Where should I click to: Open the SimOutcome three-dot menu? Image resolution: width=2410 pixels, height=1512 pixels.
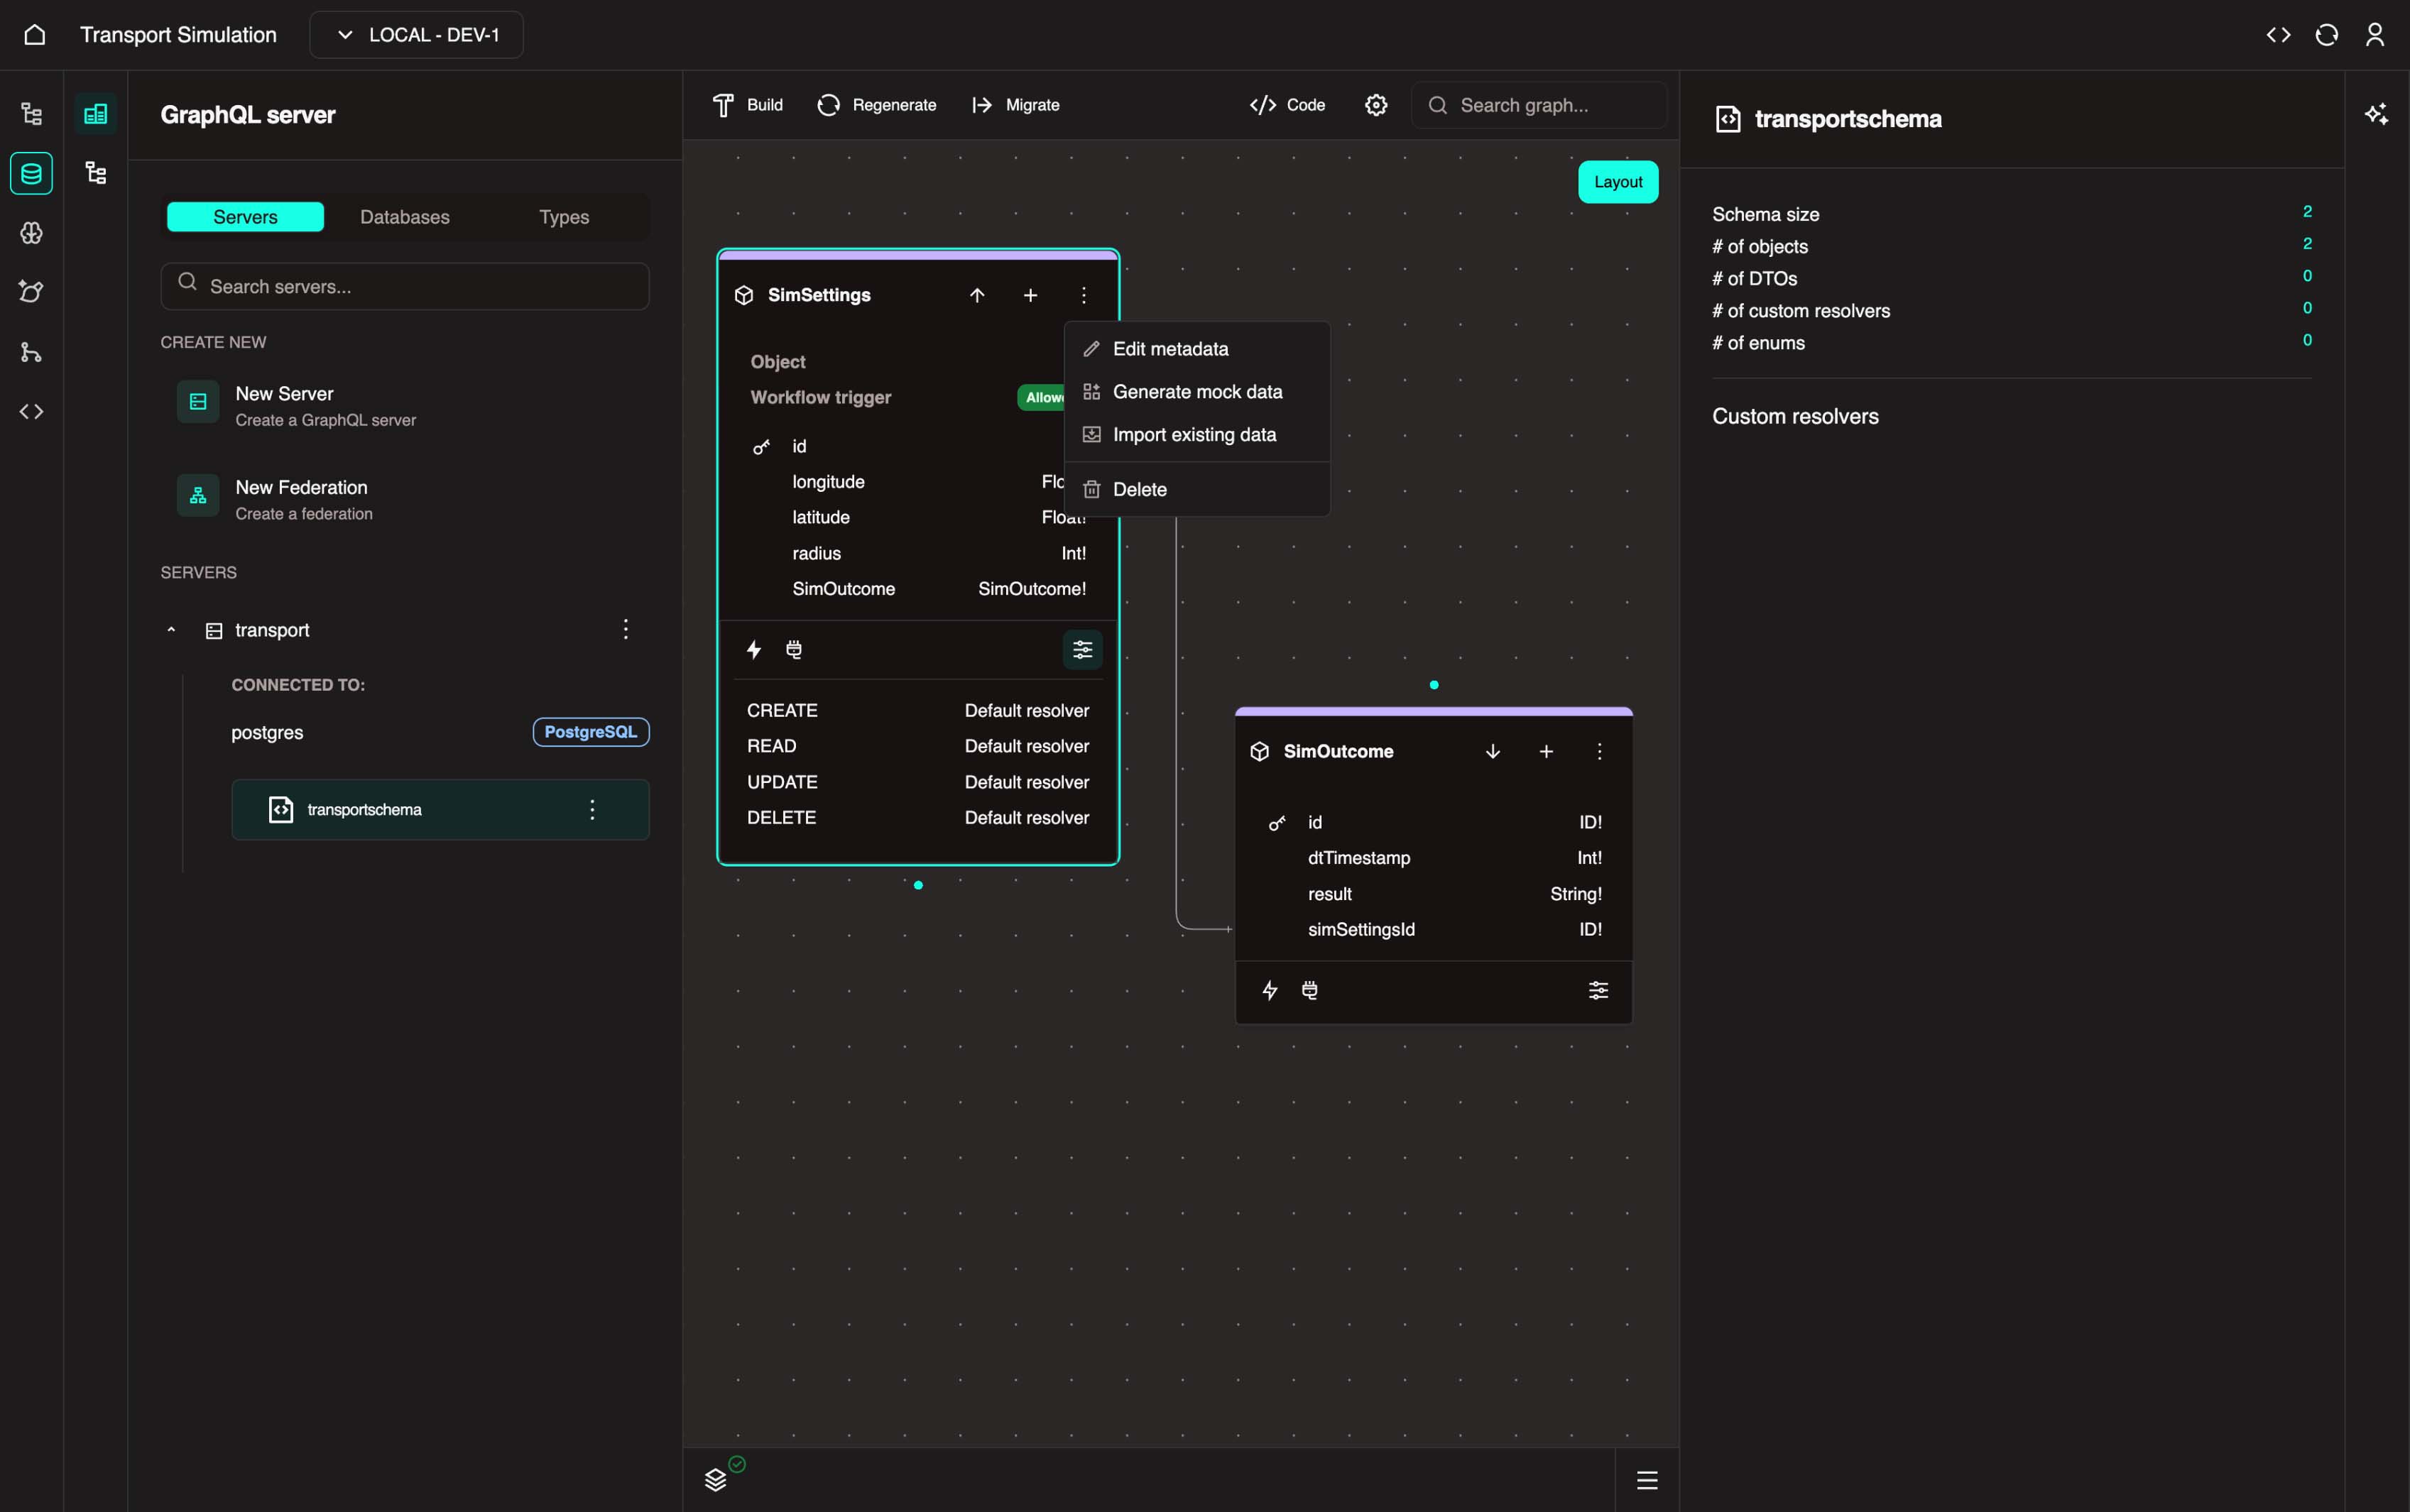[1599, 751]
